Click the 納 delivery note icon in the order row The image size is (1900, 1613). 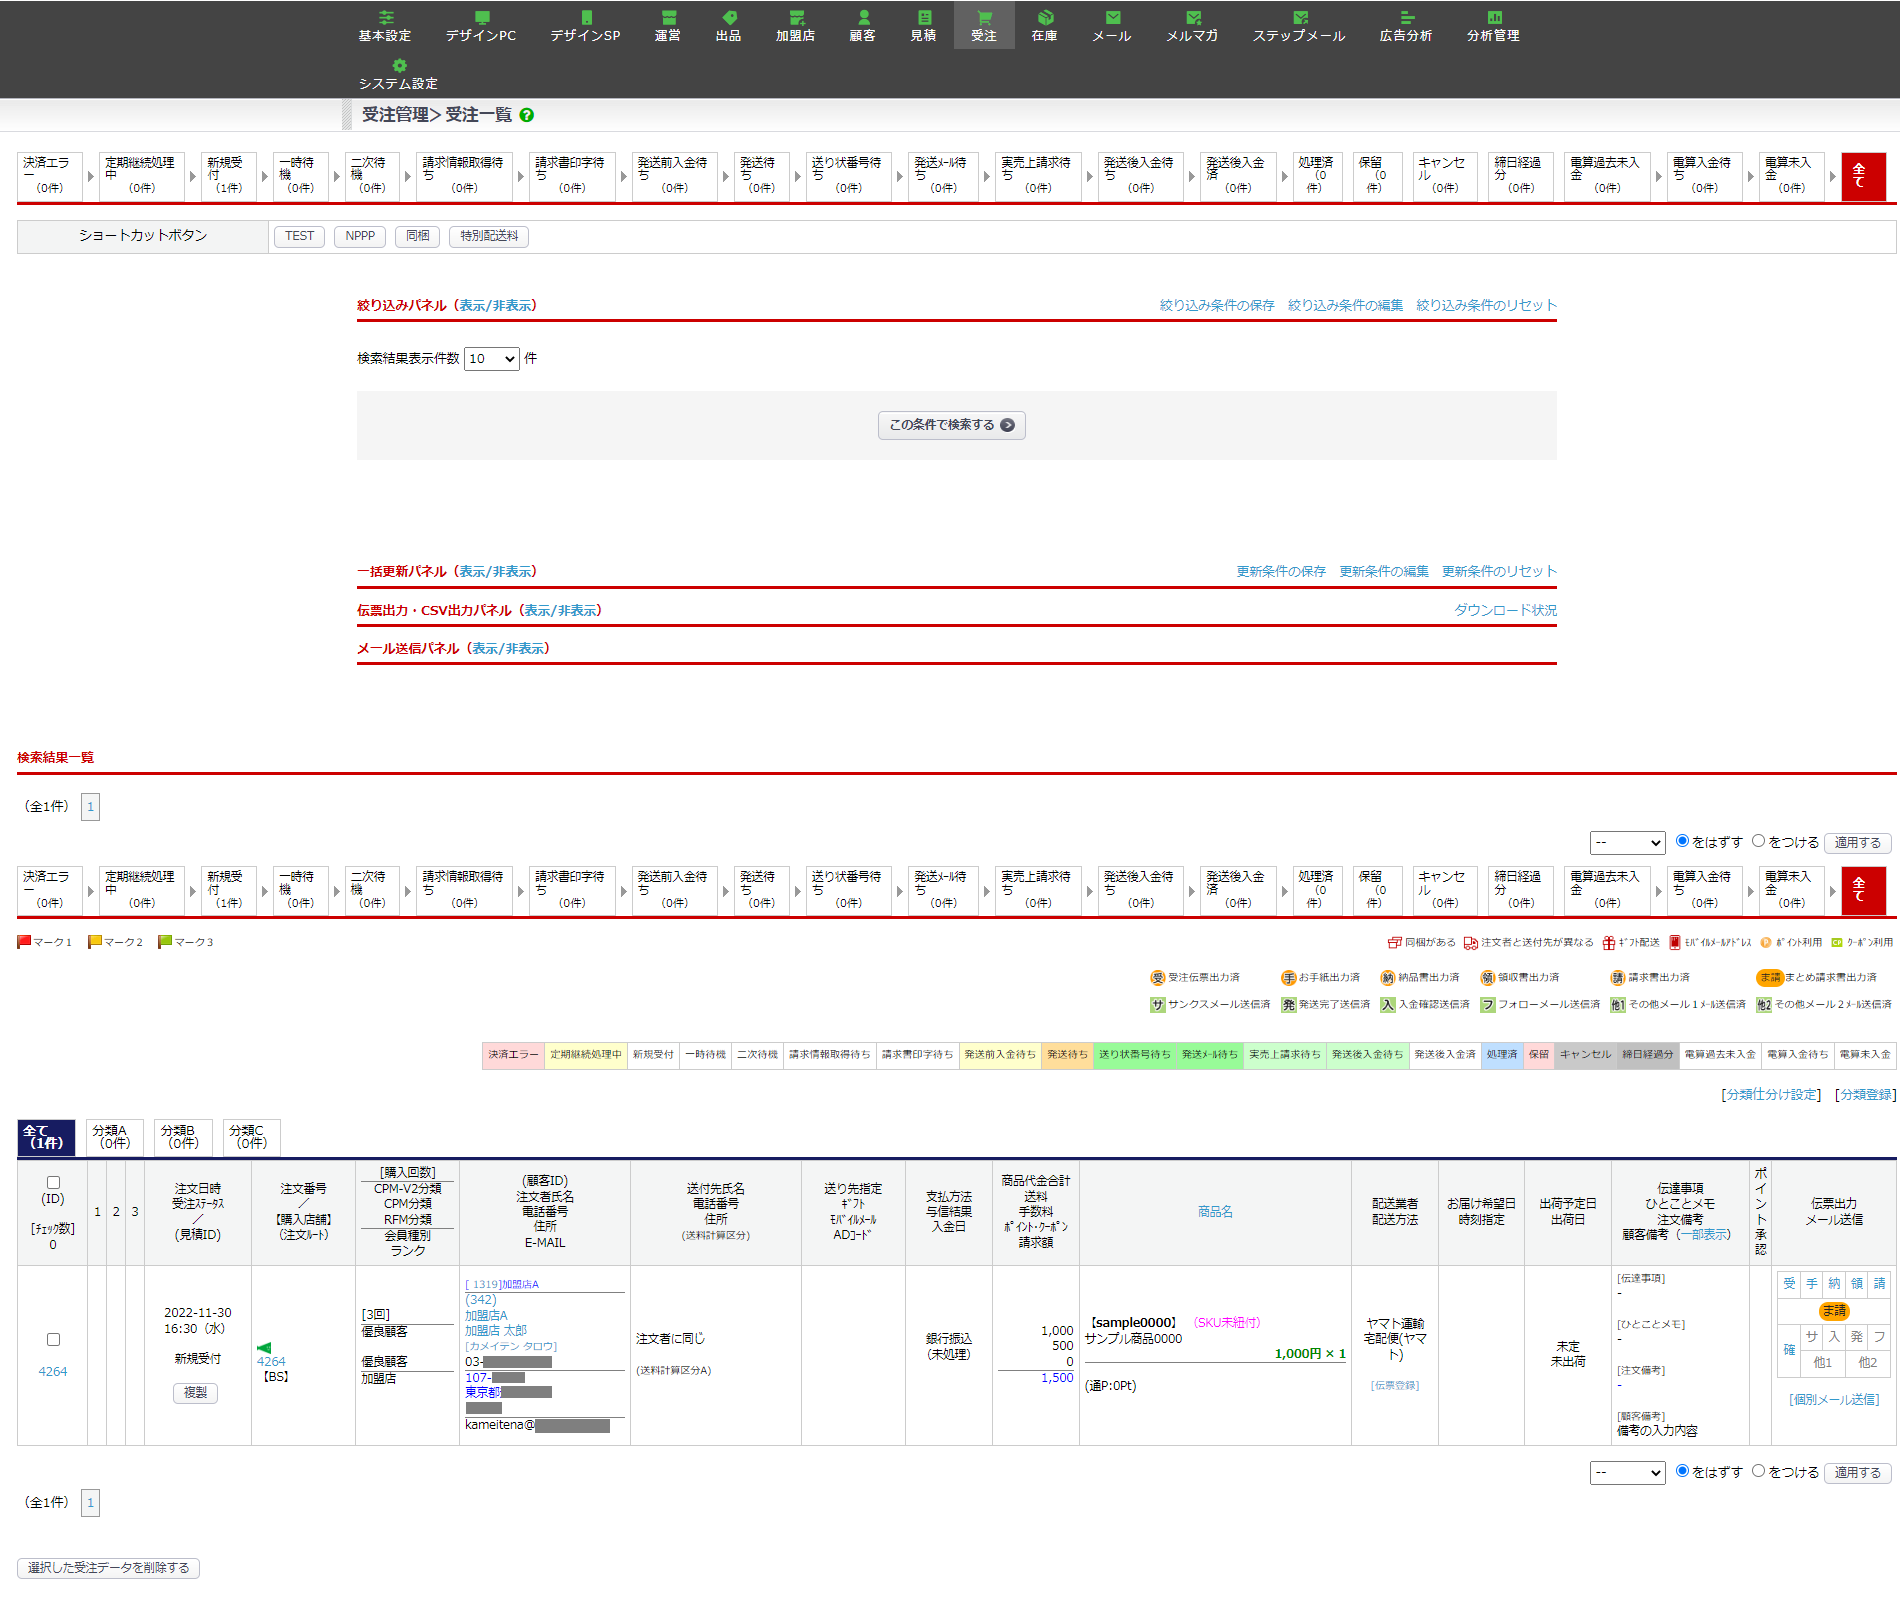[x=1834, y=1283]
